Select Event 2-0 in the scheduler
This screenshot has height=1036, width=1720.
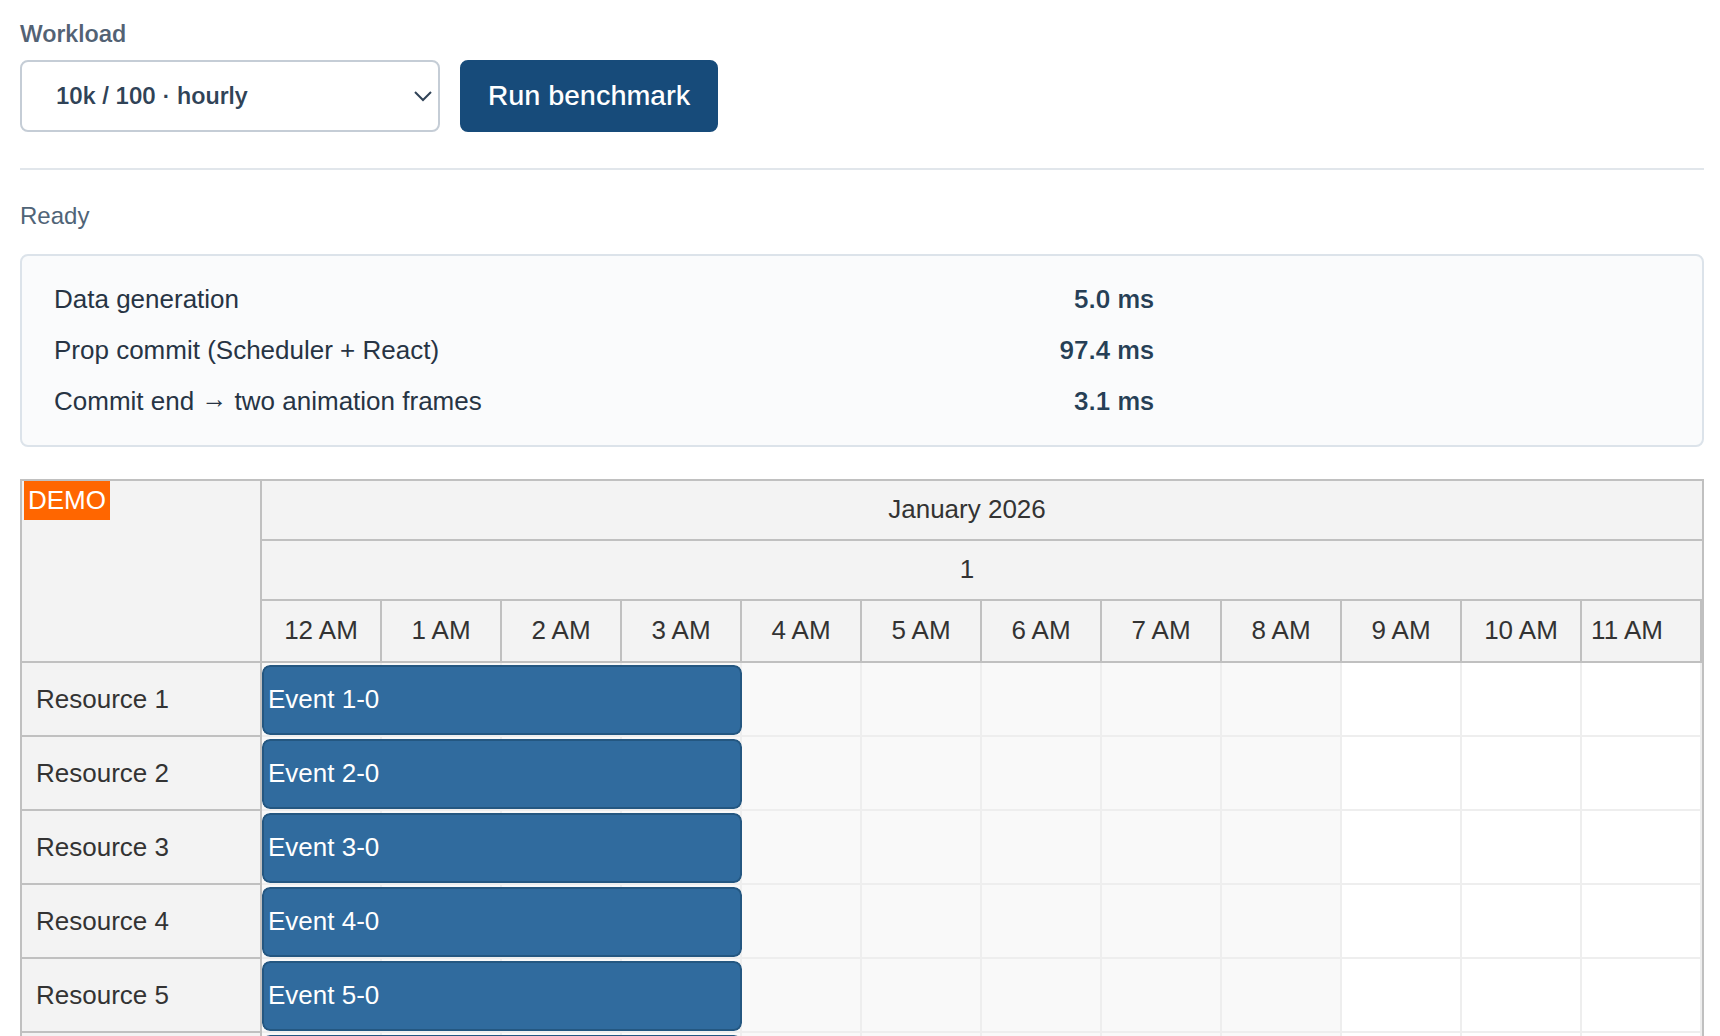tap(502, 774)
